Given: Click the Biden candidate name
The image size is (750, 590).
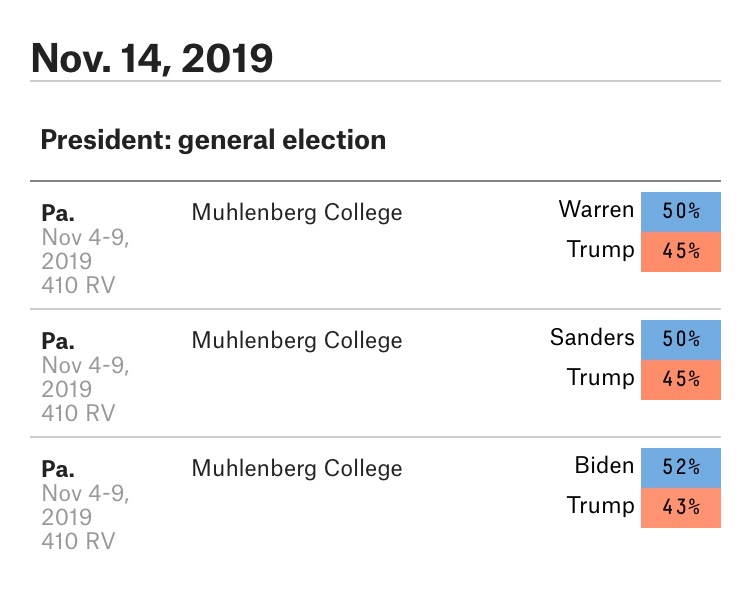Looking at the screenshot, I should (x=604, y=466).
